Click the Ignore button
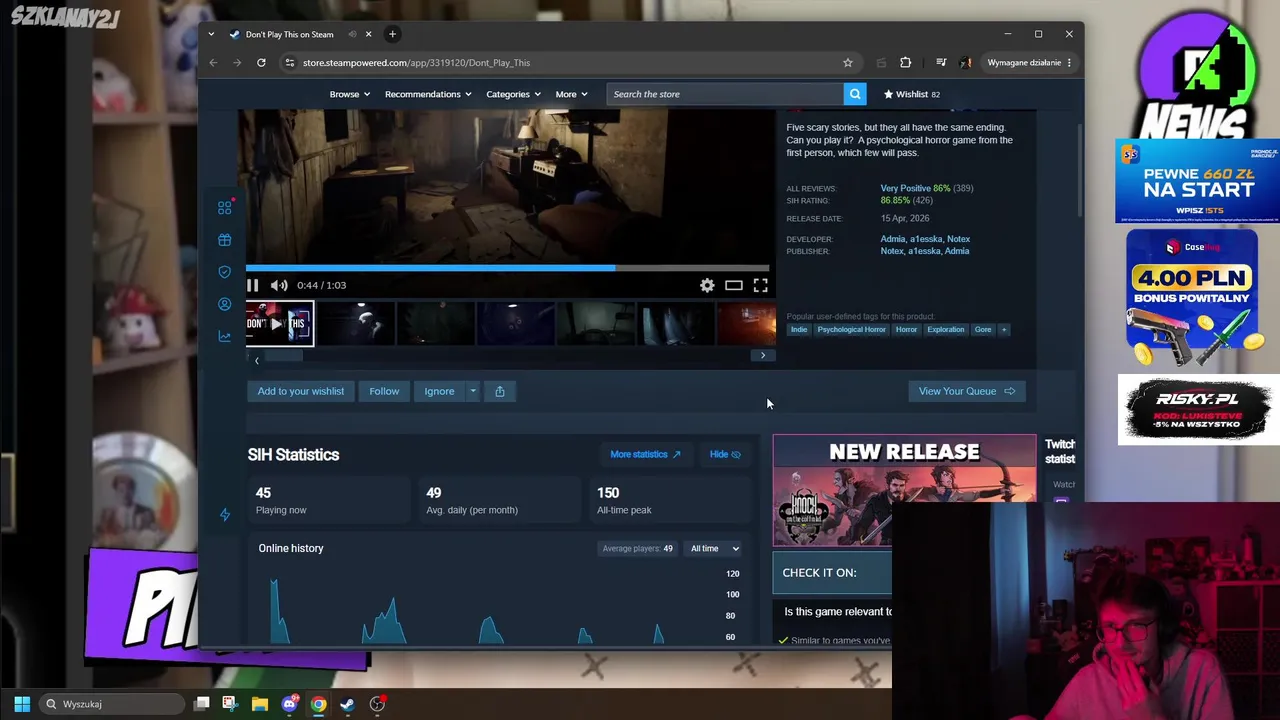Viewport: 1280px width, 720px height. point(439,391)
